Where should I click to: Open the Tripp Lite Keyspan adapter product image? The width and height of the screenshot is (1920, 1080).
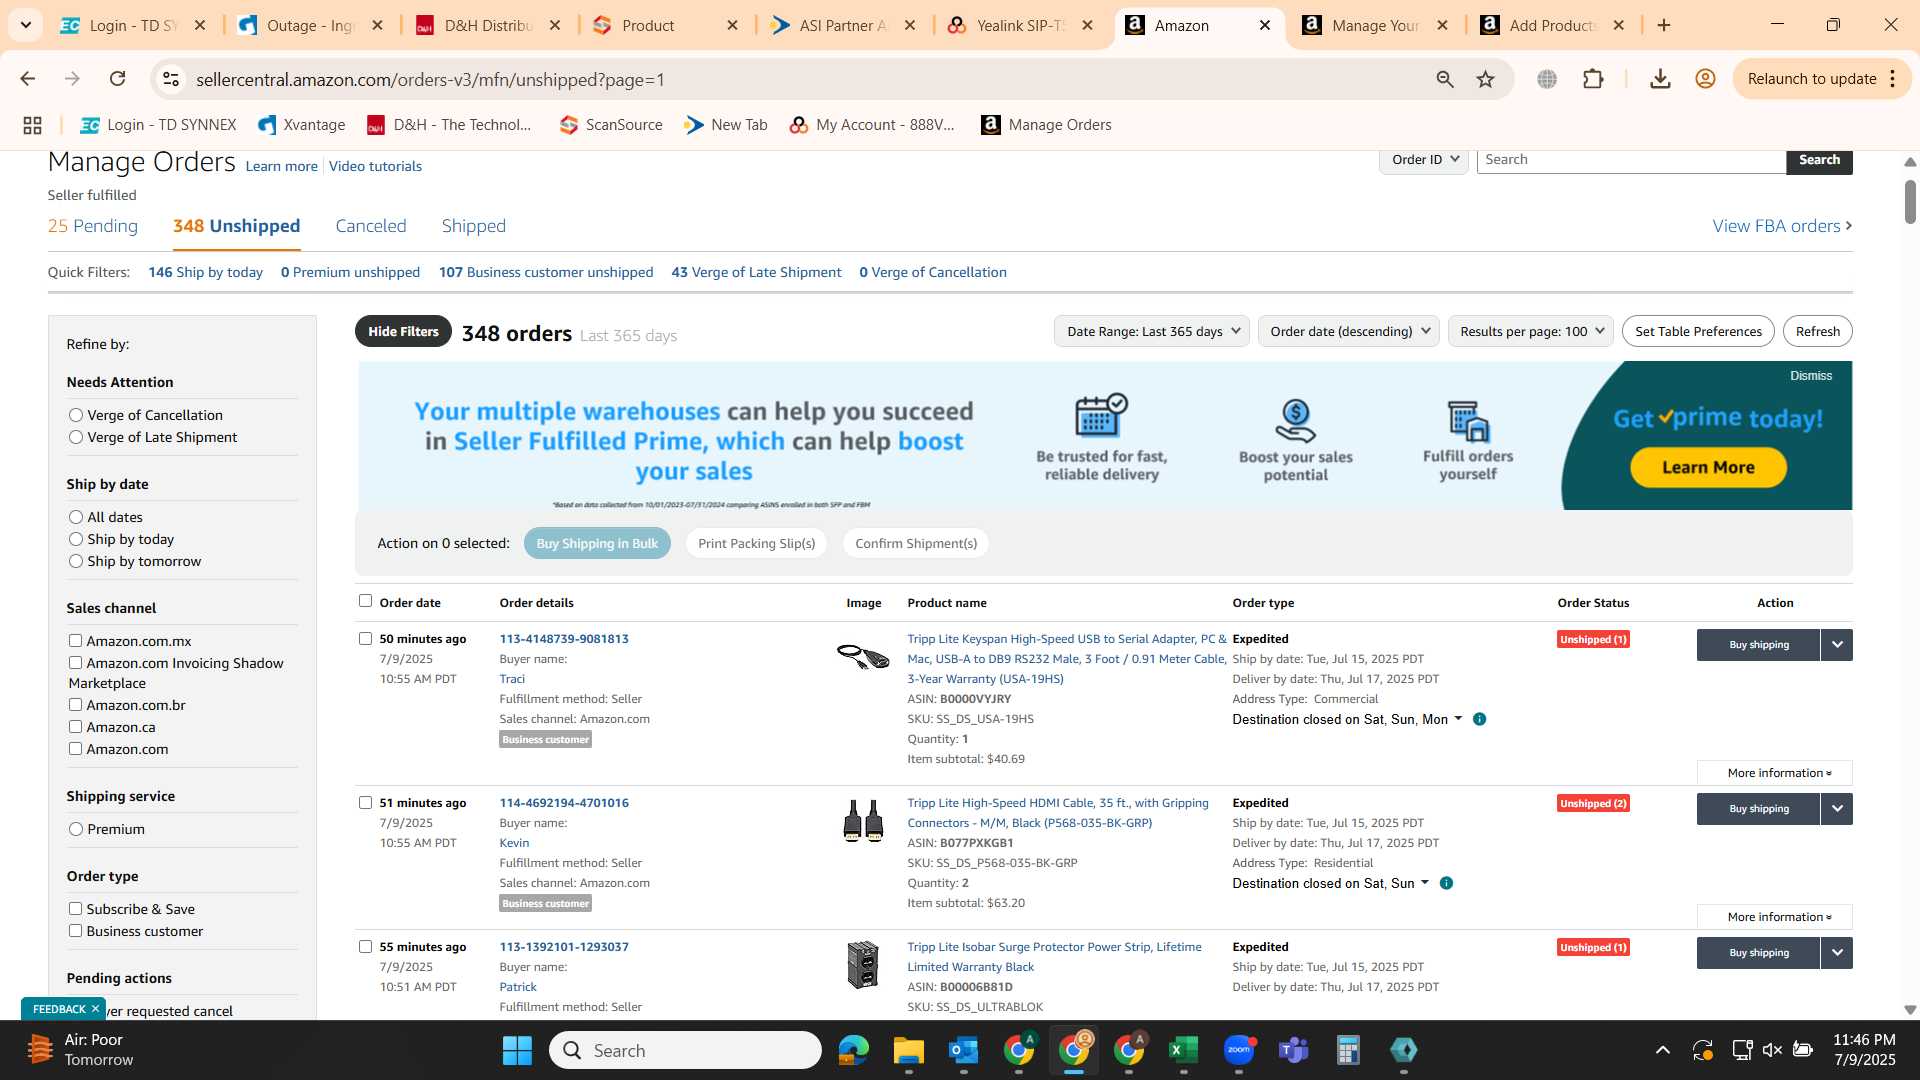tap(863, 657)
